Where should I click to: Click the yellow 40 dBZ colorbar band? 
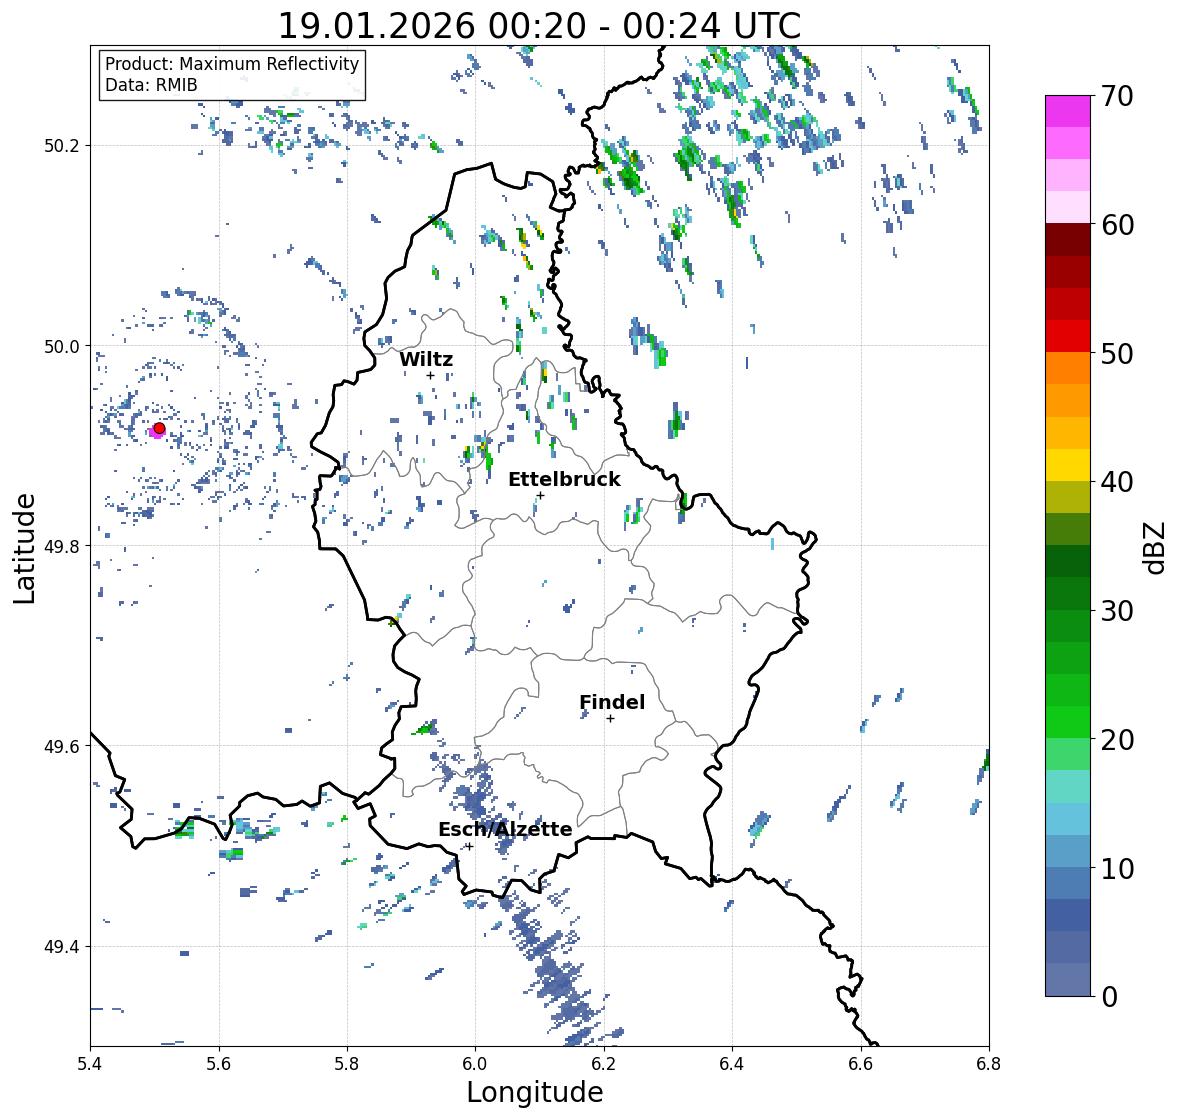coord(1068,465)
